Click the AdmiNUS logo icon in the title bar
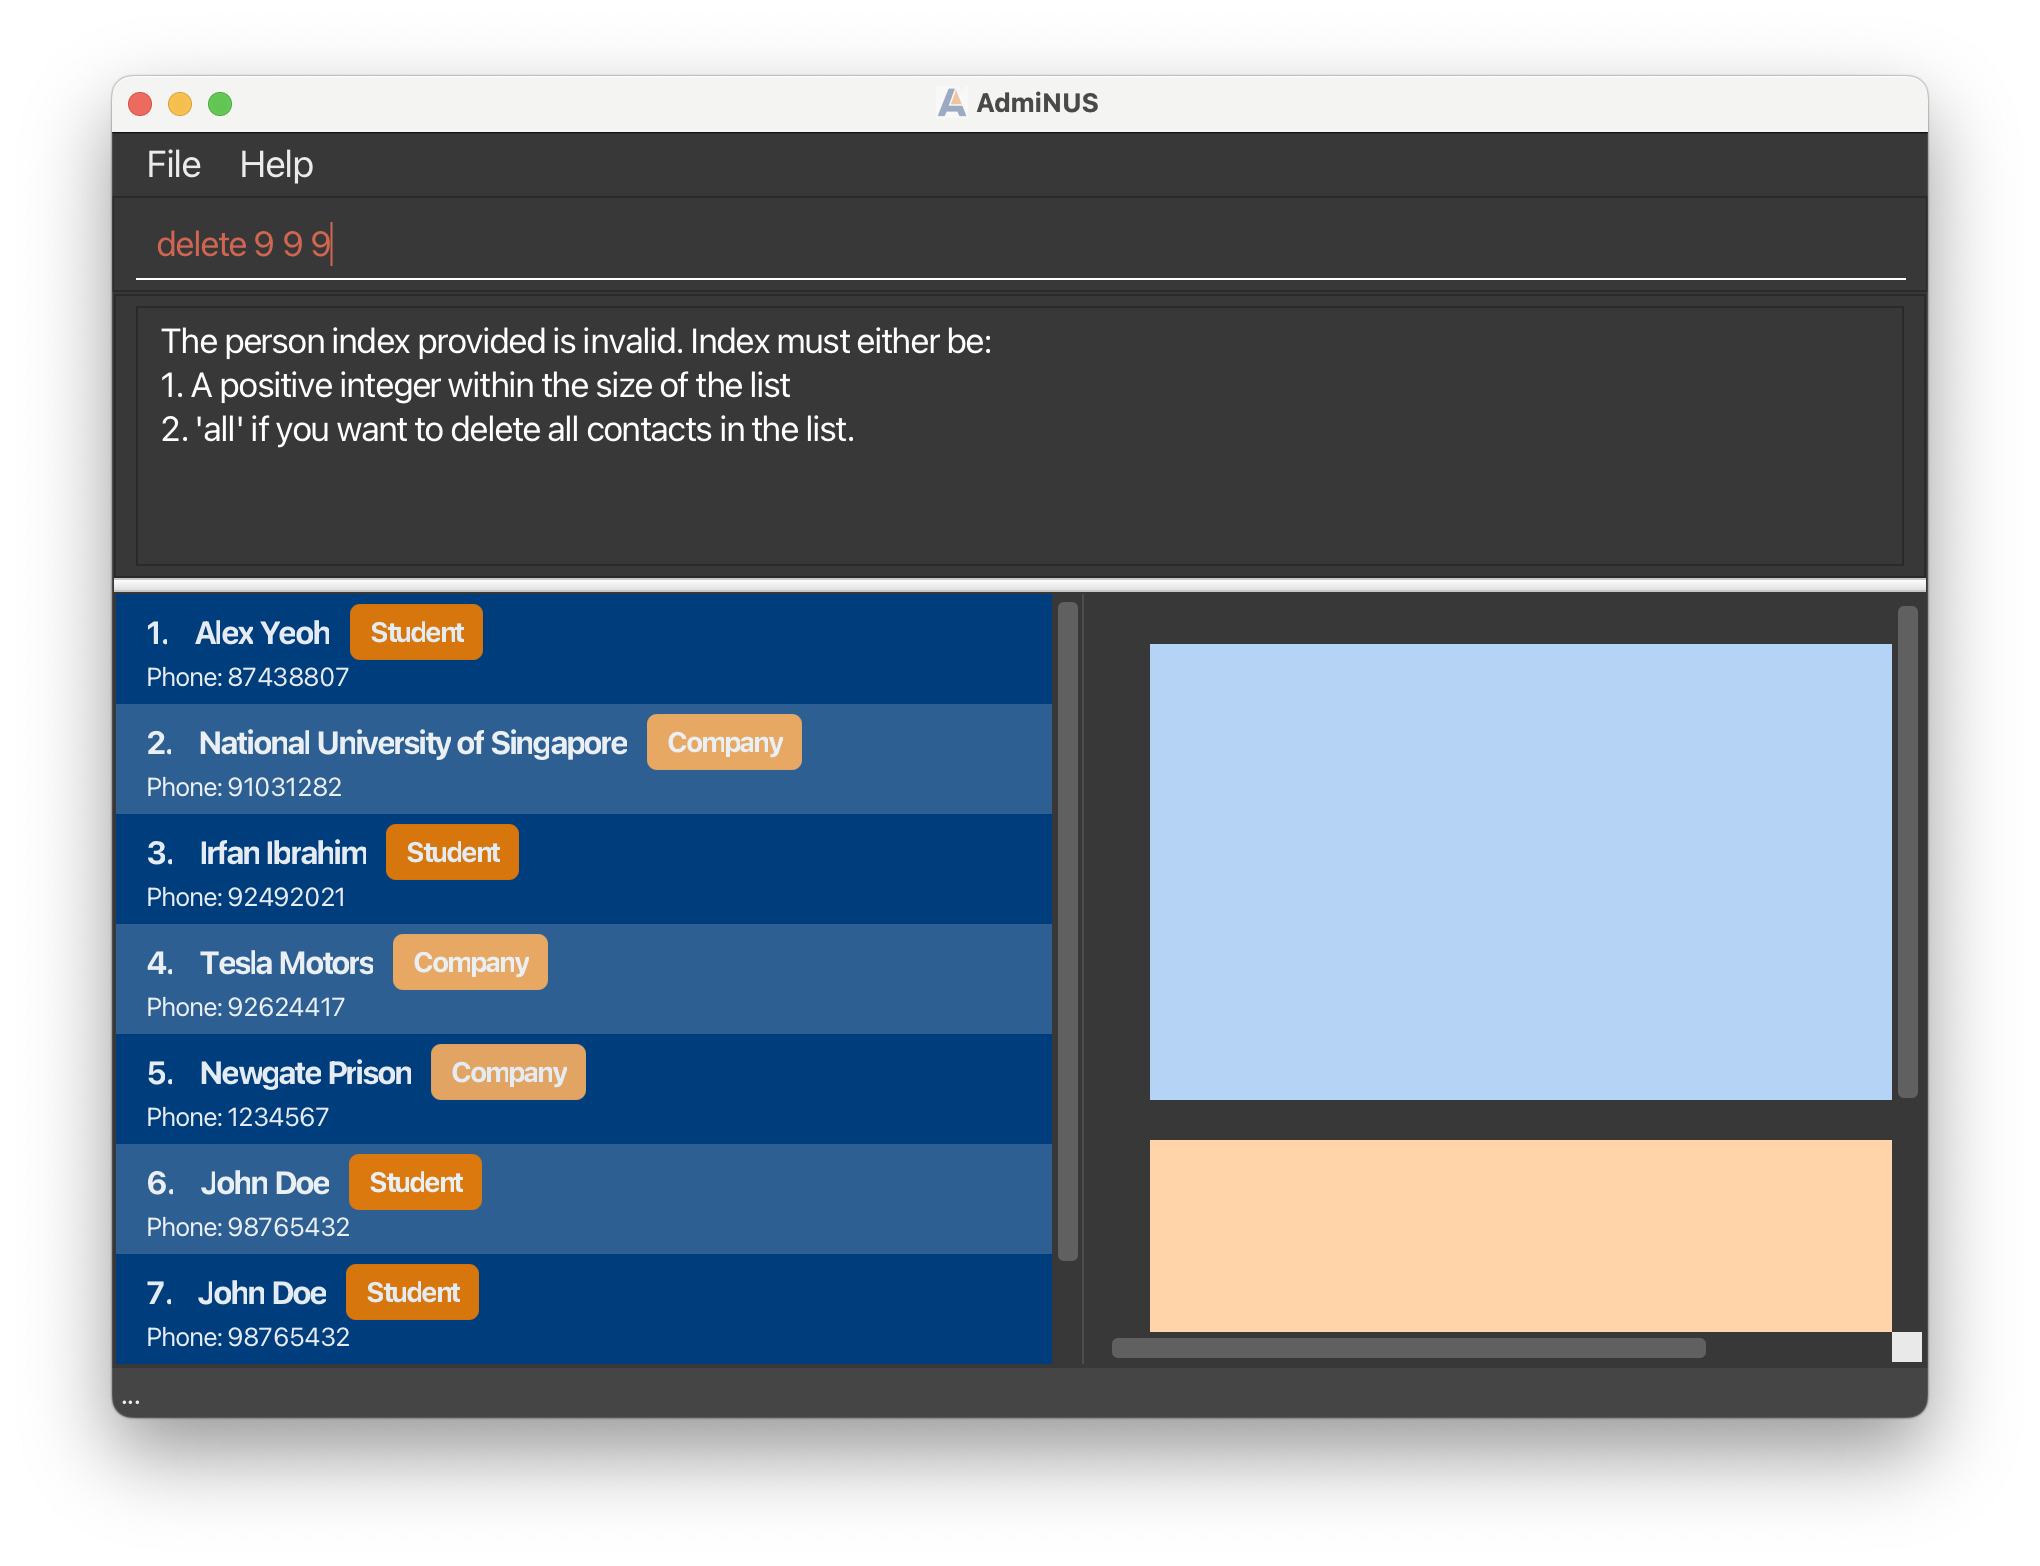Screen dimensions: 2040x1566 tap(951, 103)
